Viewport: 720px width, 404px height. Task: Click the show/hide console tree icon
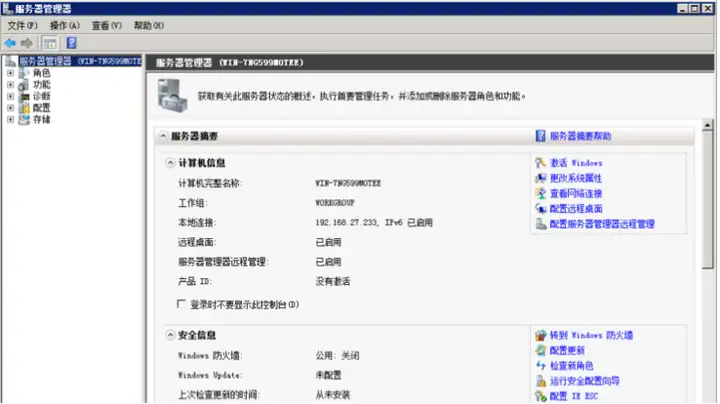50,43
